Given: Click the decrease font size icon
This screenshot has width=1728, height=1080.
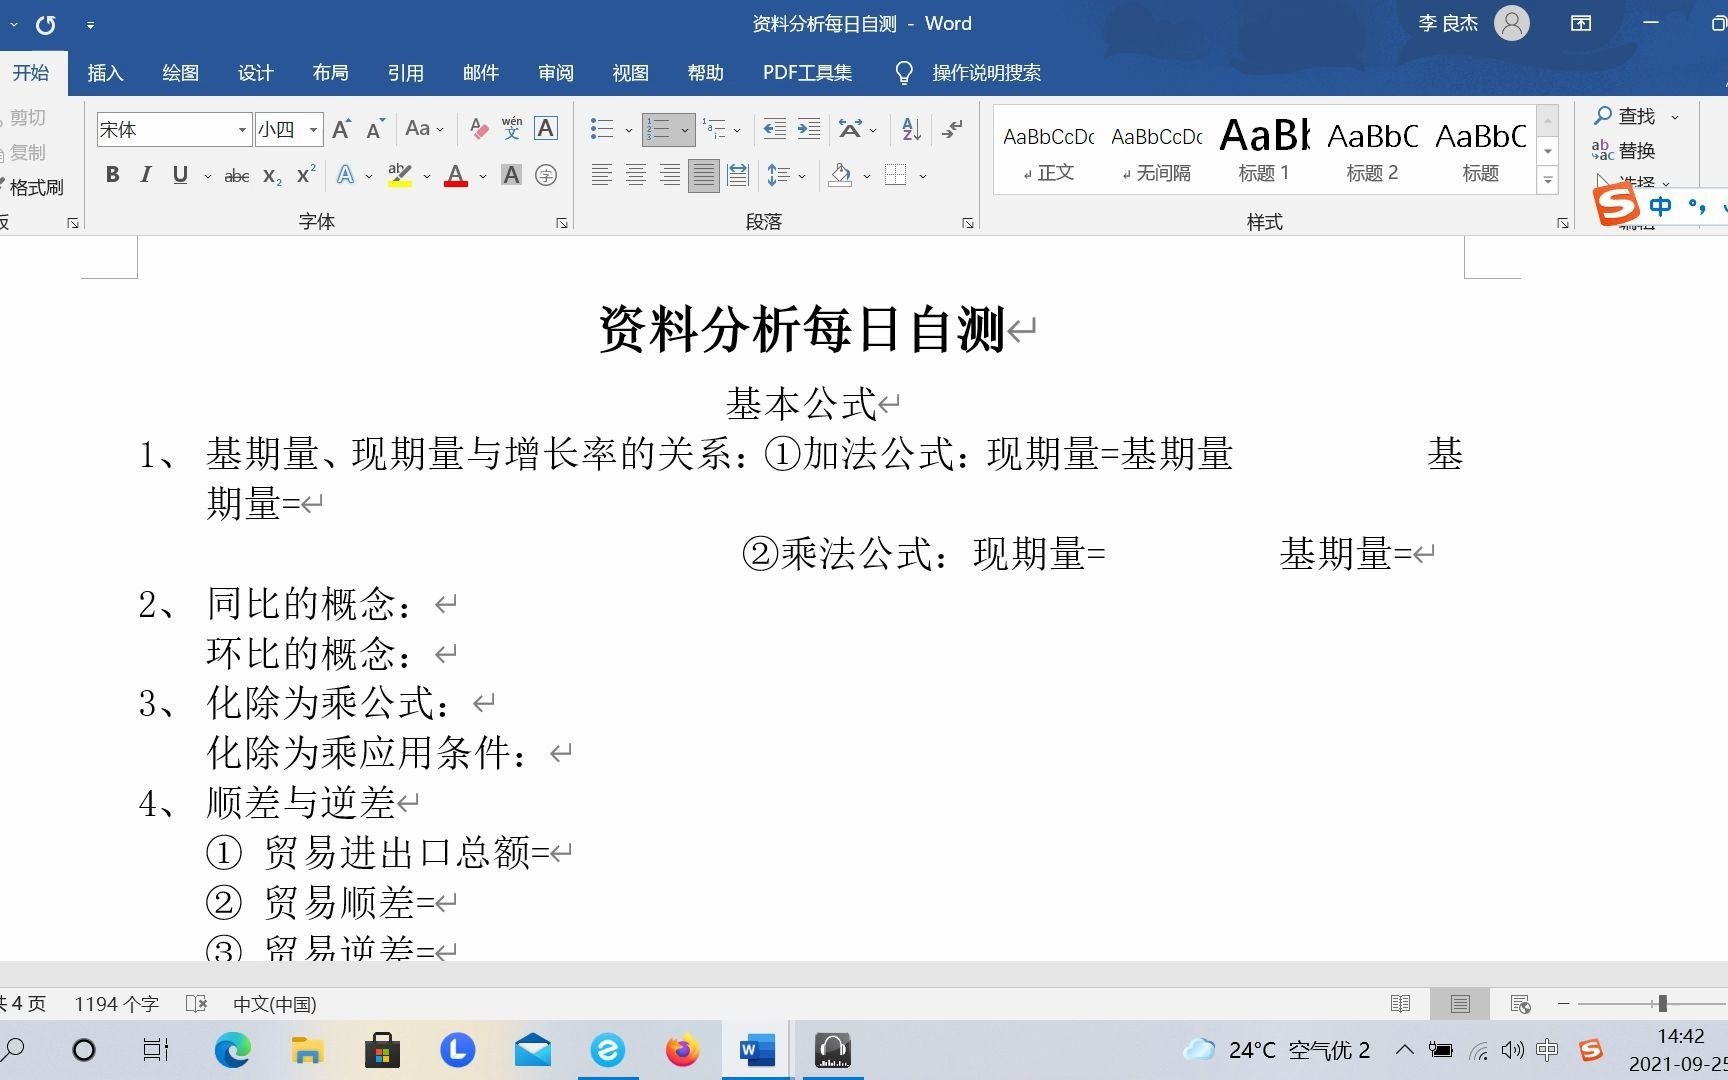Looking at the screenshot, I should (x=375, y=129).
